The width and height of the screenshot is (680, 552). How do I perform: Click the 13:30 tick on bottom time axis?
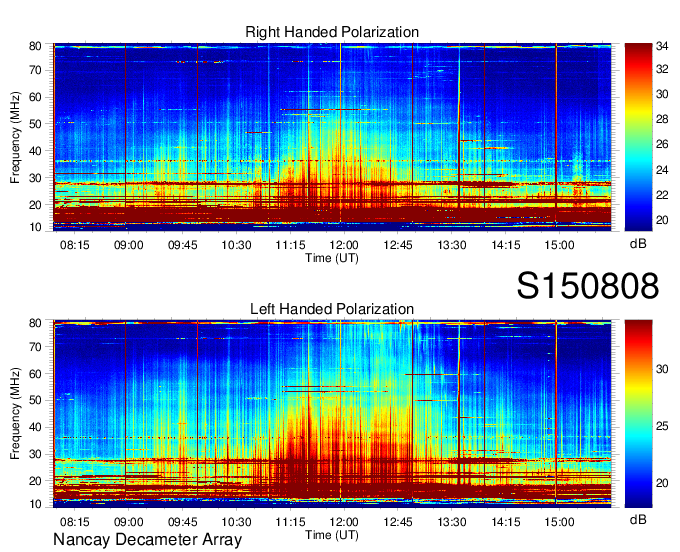point(451,522)
